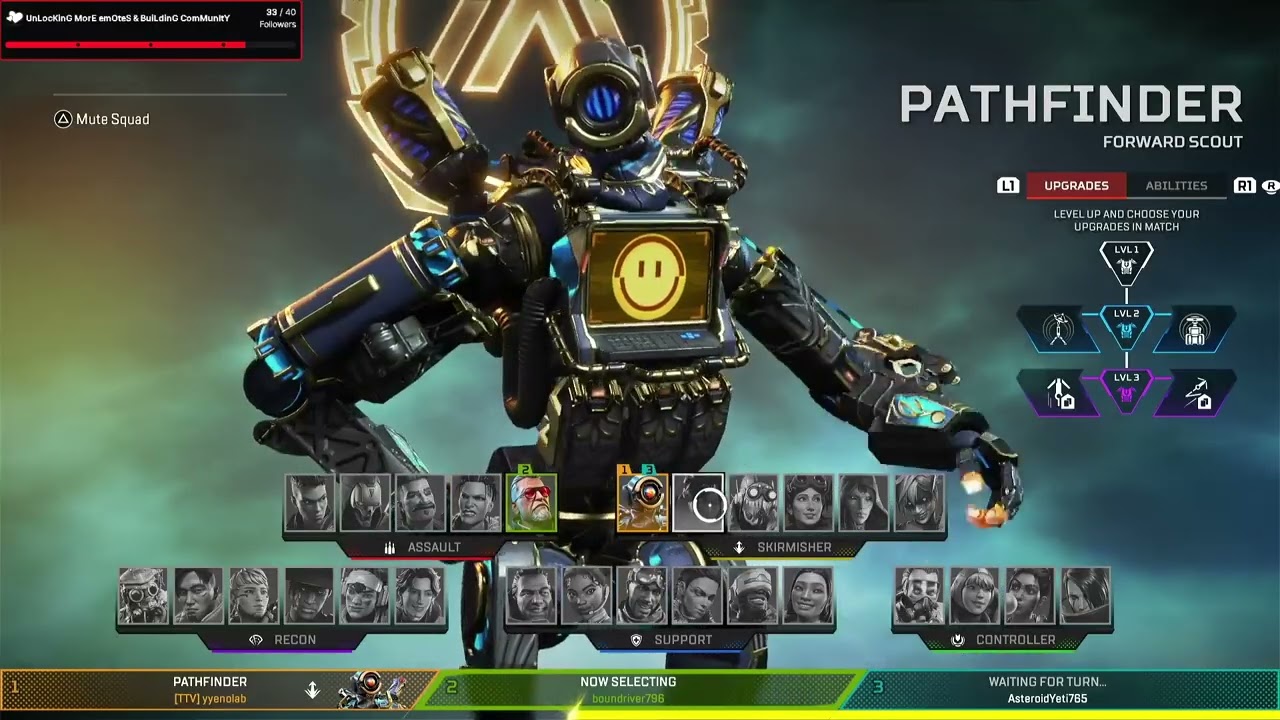This screenshot has width=1280, height=720.
Task: Click the R1 bumper prompt
Action: [1244, 186]
